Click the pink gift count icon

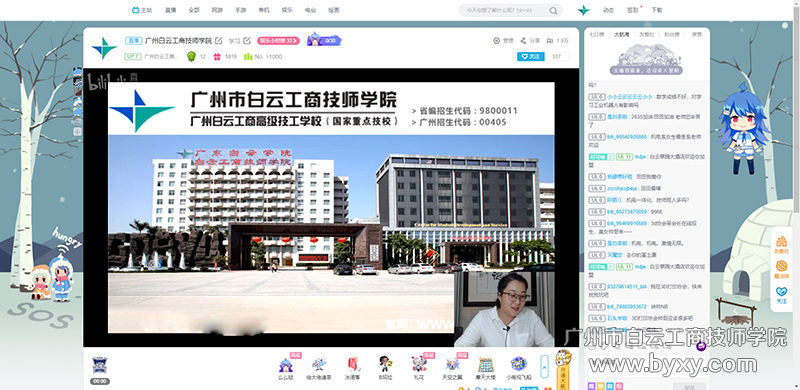pos(217,56)
